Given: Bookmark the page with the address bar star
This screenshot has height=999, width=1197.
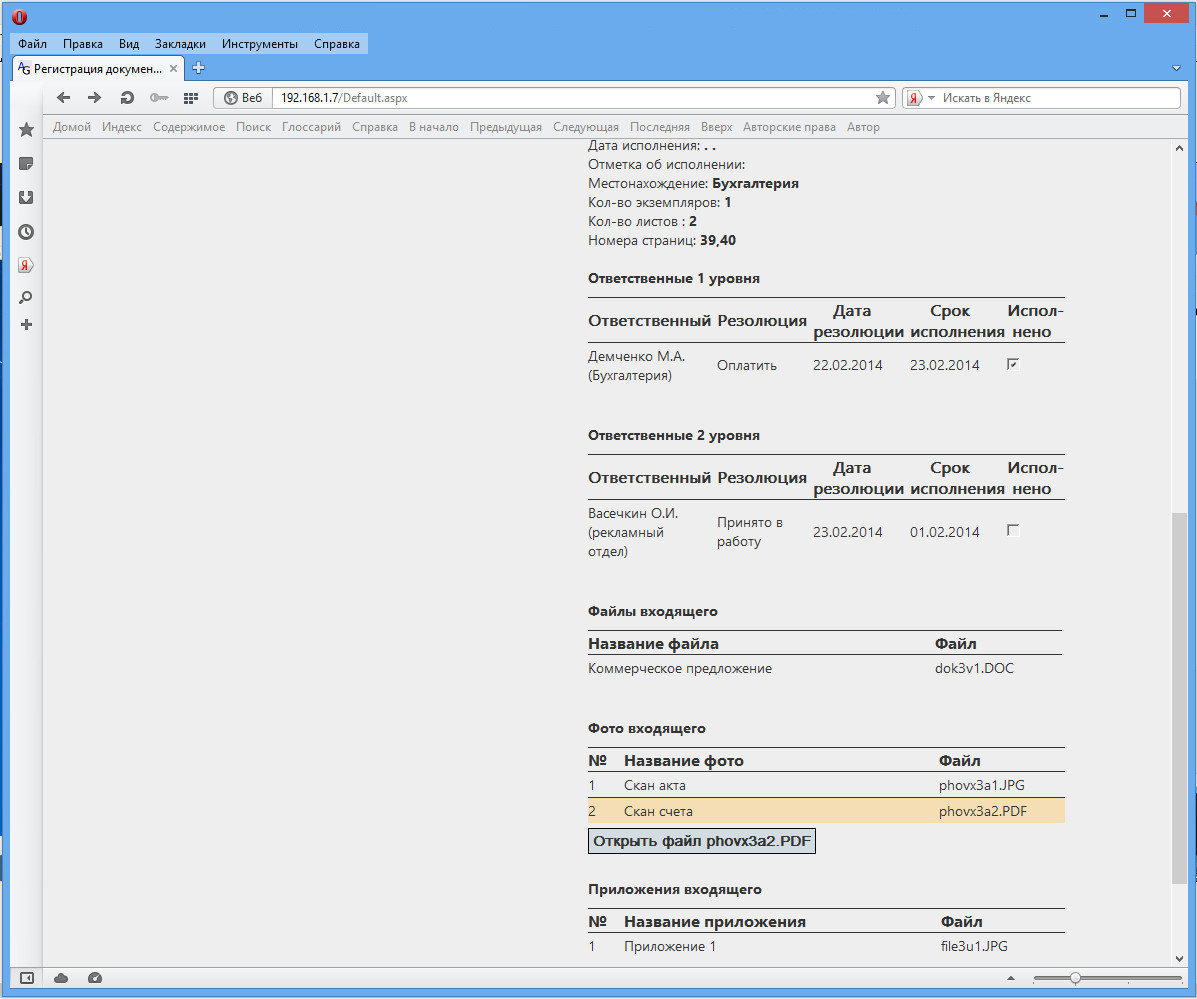Looking at the screenshot, I should coord(882,98).
